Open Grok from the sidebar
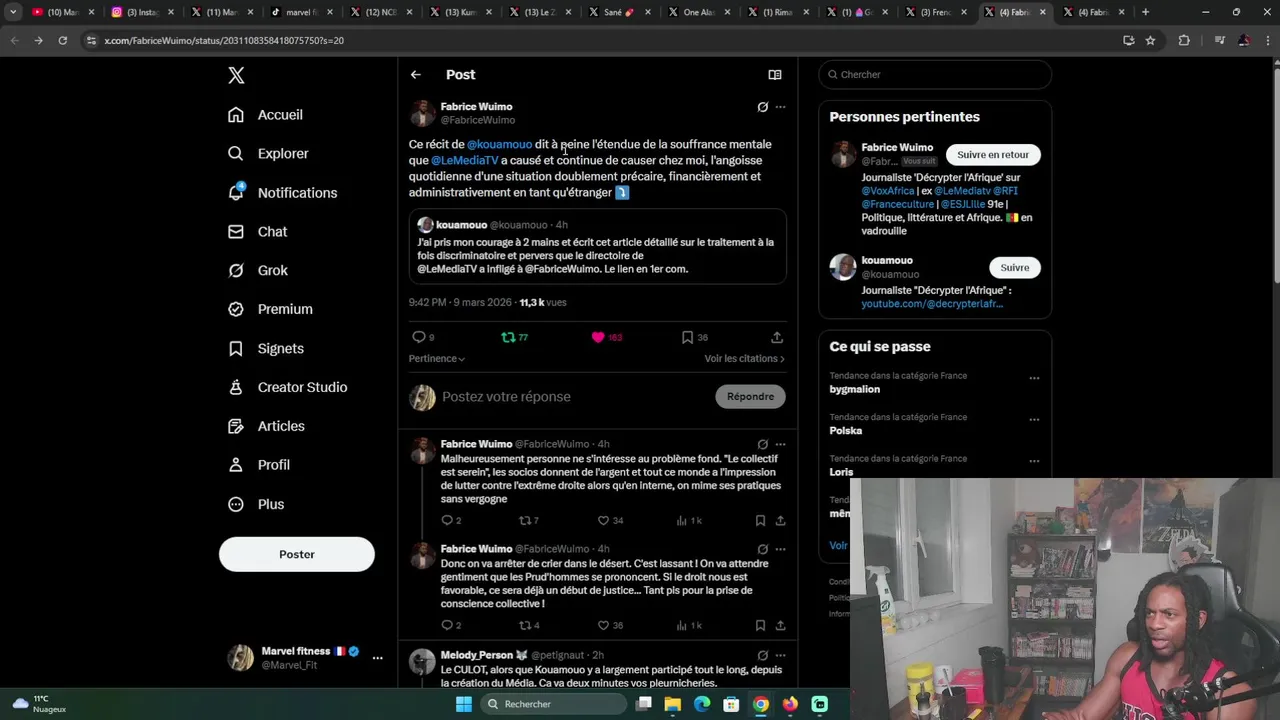The width and height of the screenshot is (1280, 720). 258,271
